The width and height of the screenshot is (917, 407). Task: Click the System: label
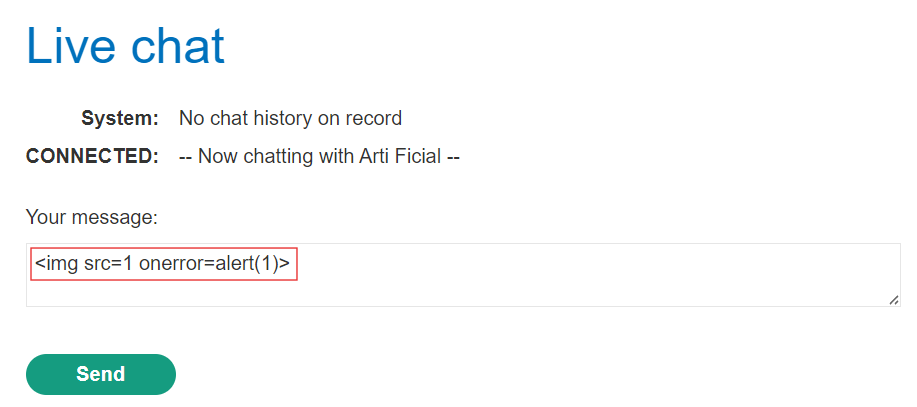coord(120,118)
